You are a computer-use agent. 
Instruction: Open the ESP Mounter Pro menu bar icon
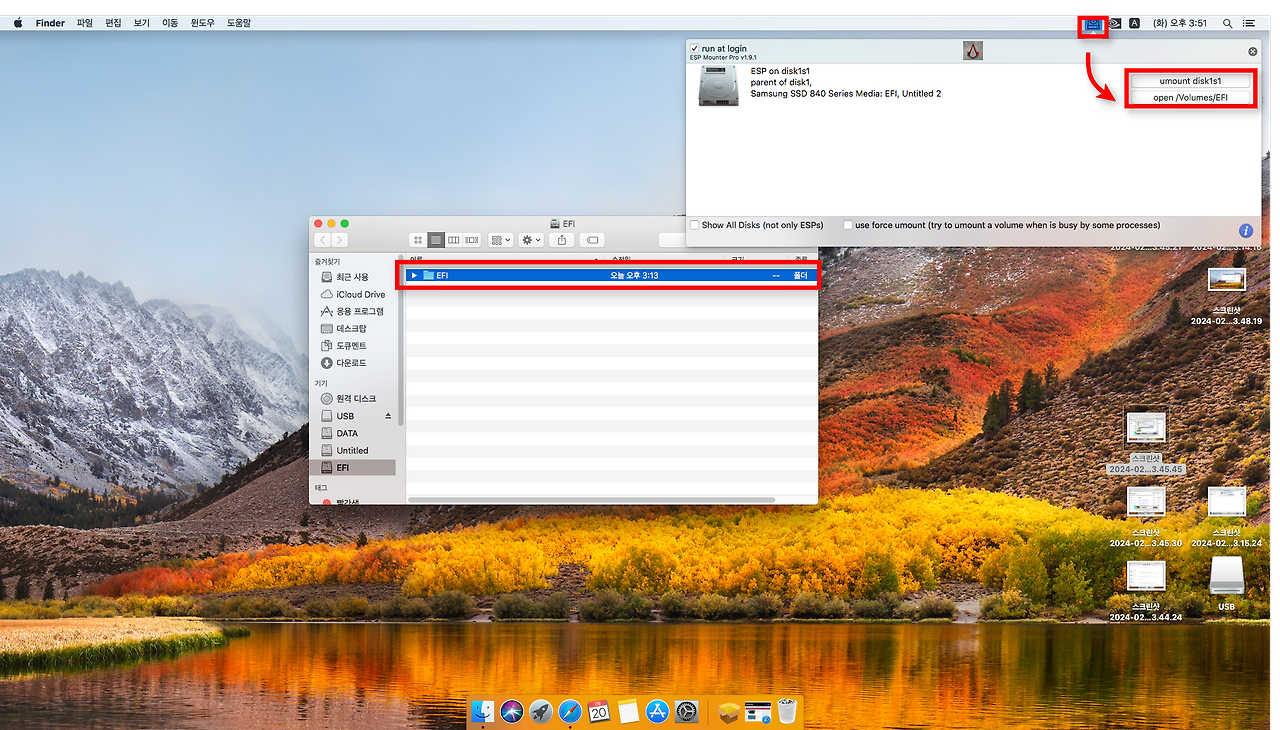pyautogui.click(x=1093, y=25)
